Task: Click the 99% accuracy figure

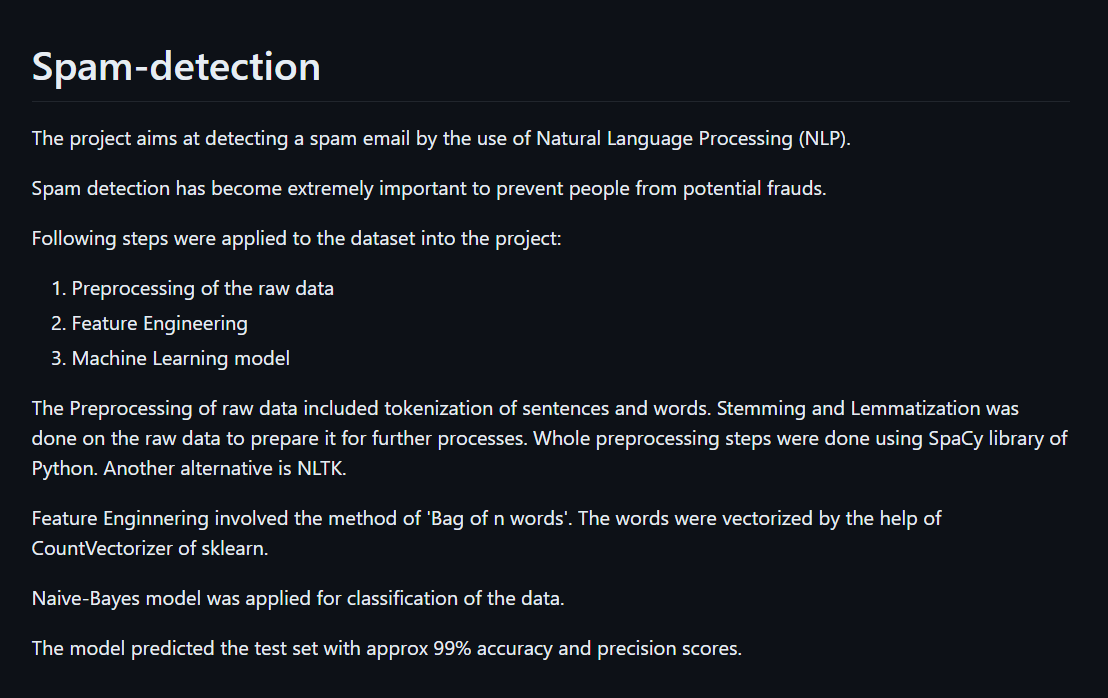Action: pyautogui.click(x=452, y=649)
